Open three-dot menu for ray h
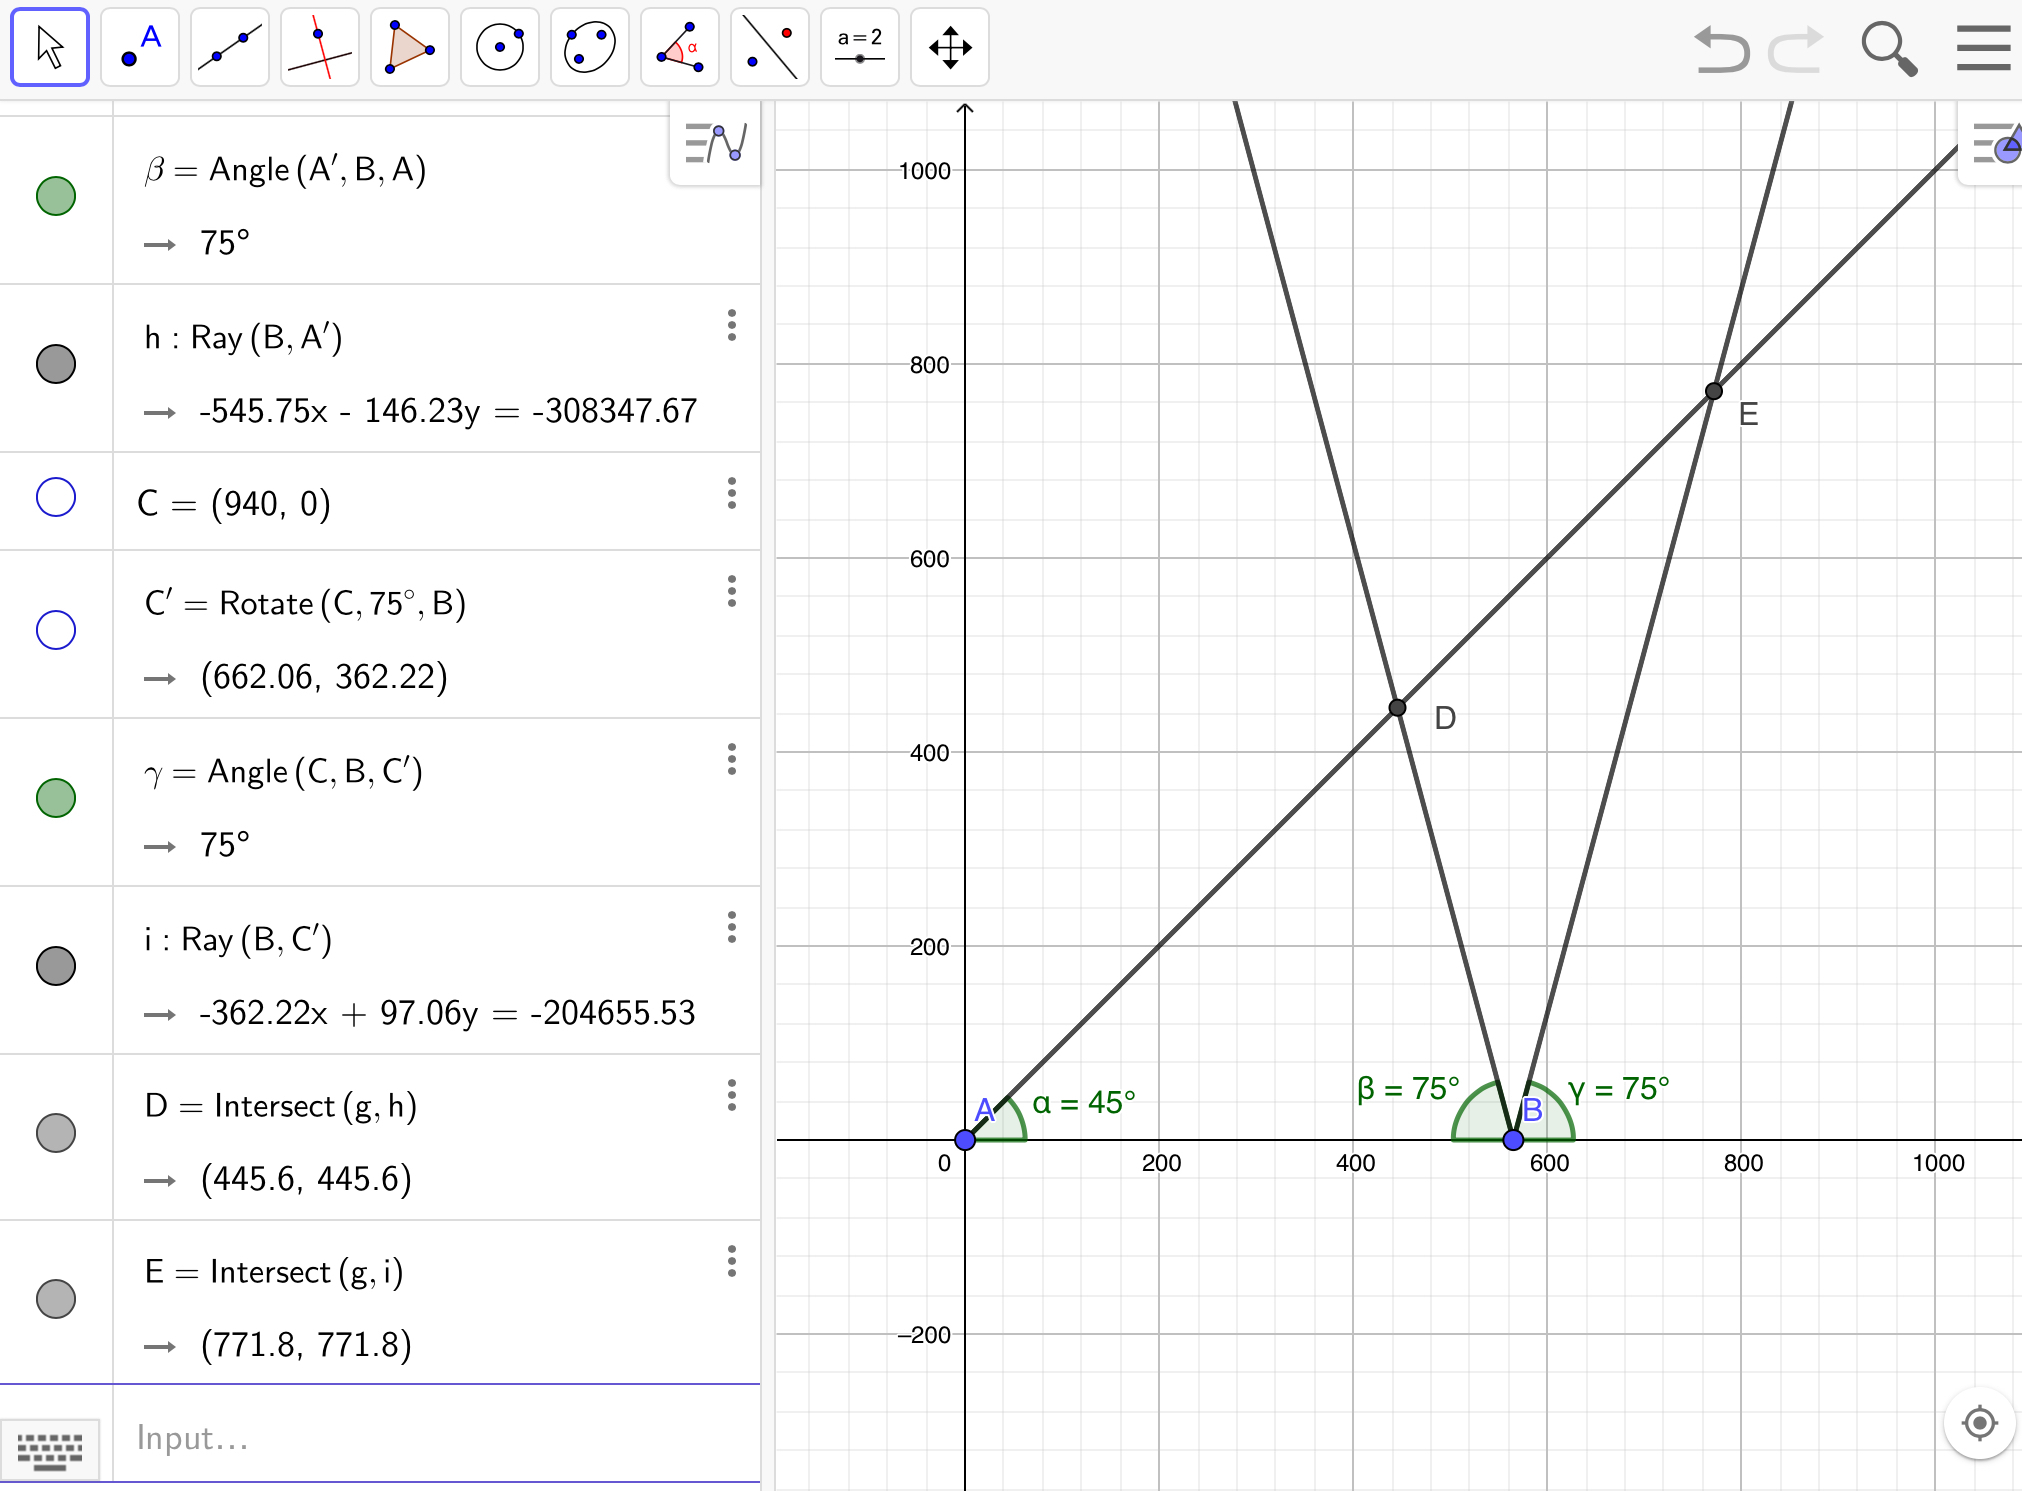 pyautogui.click(x=732, y=325)
